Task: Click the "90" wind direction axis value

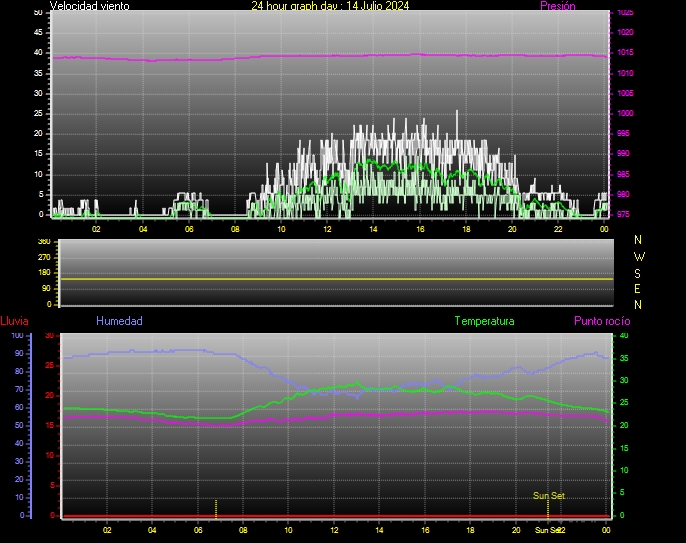Action: [x=46, y=288]
